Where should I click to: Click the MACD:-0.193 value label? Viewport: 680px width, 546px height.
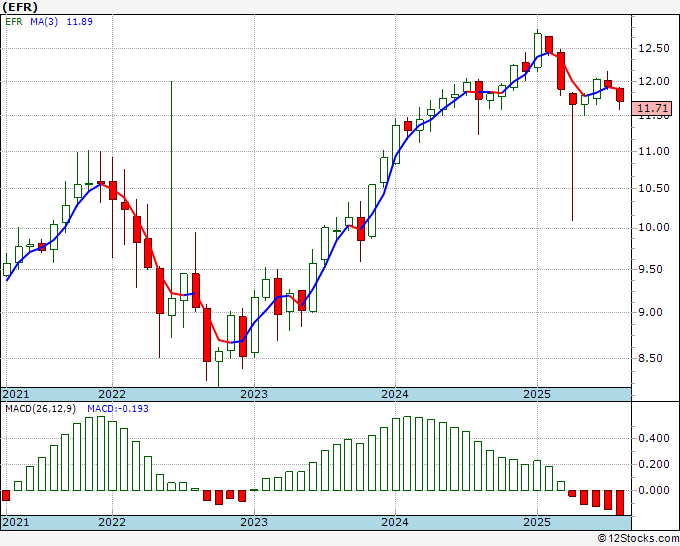(118, 409)
